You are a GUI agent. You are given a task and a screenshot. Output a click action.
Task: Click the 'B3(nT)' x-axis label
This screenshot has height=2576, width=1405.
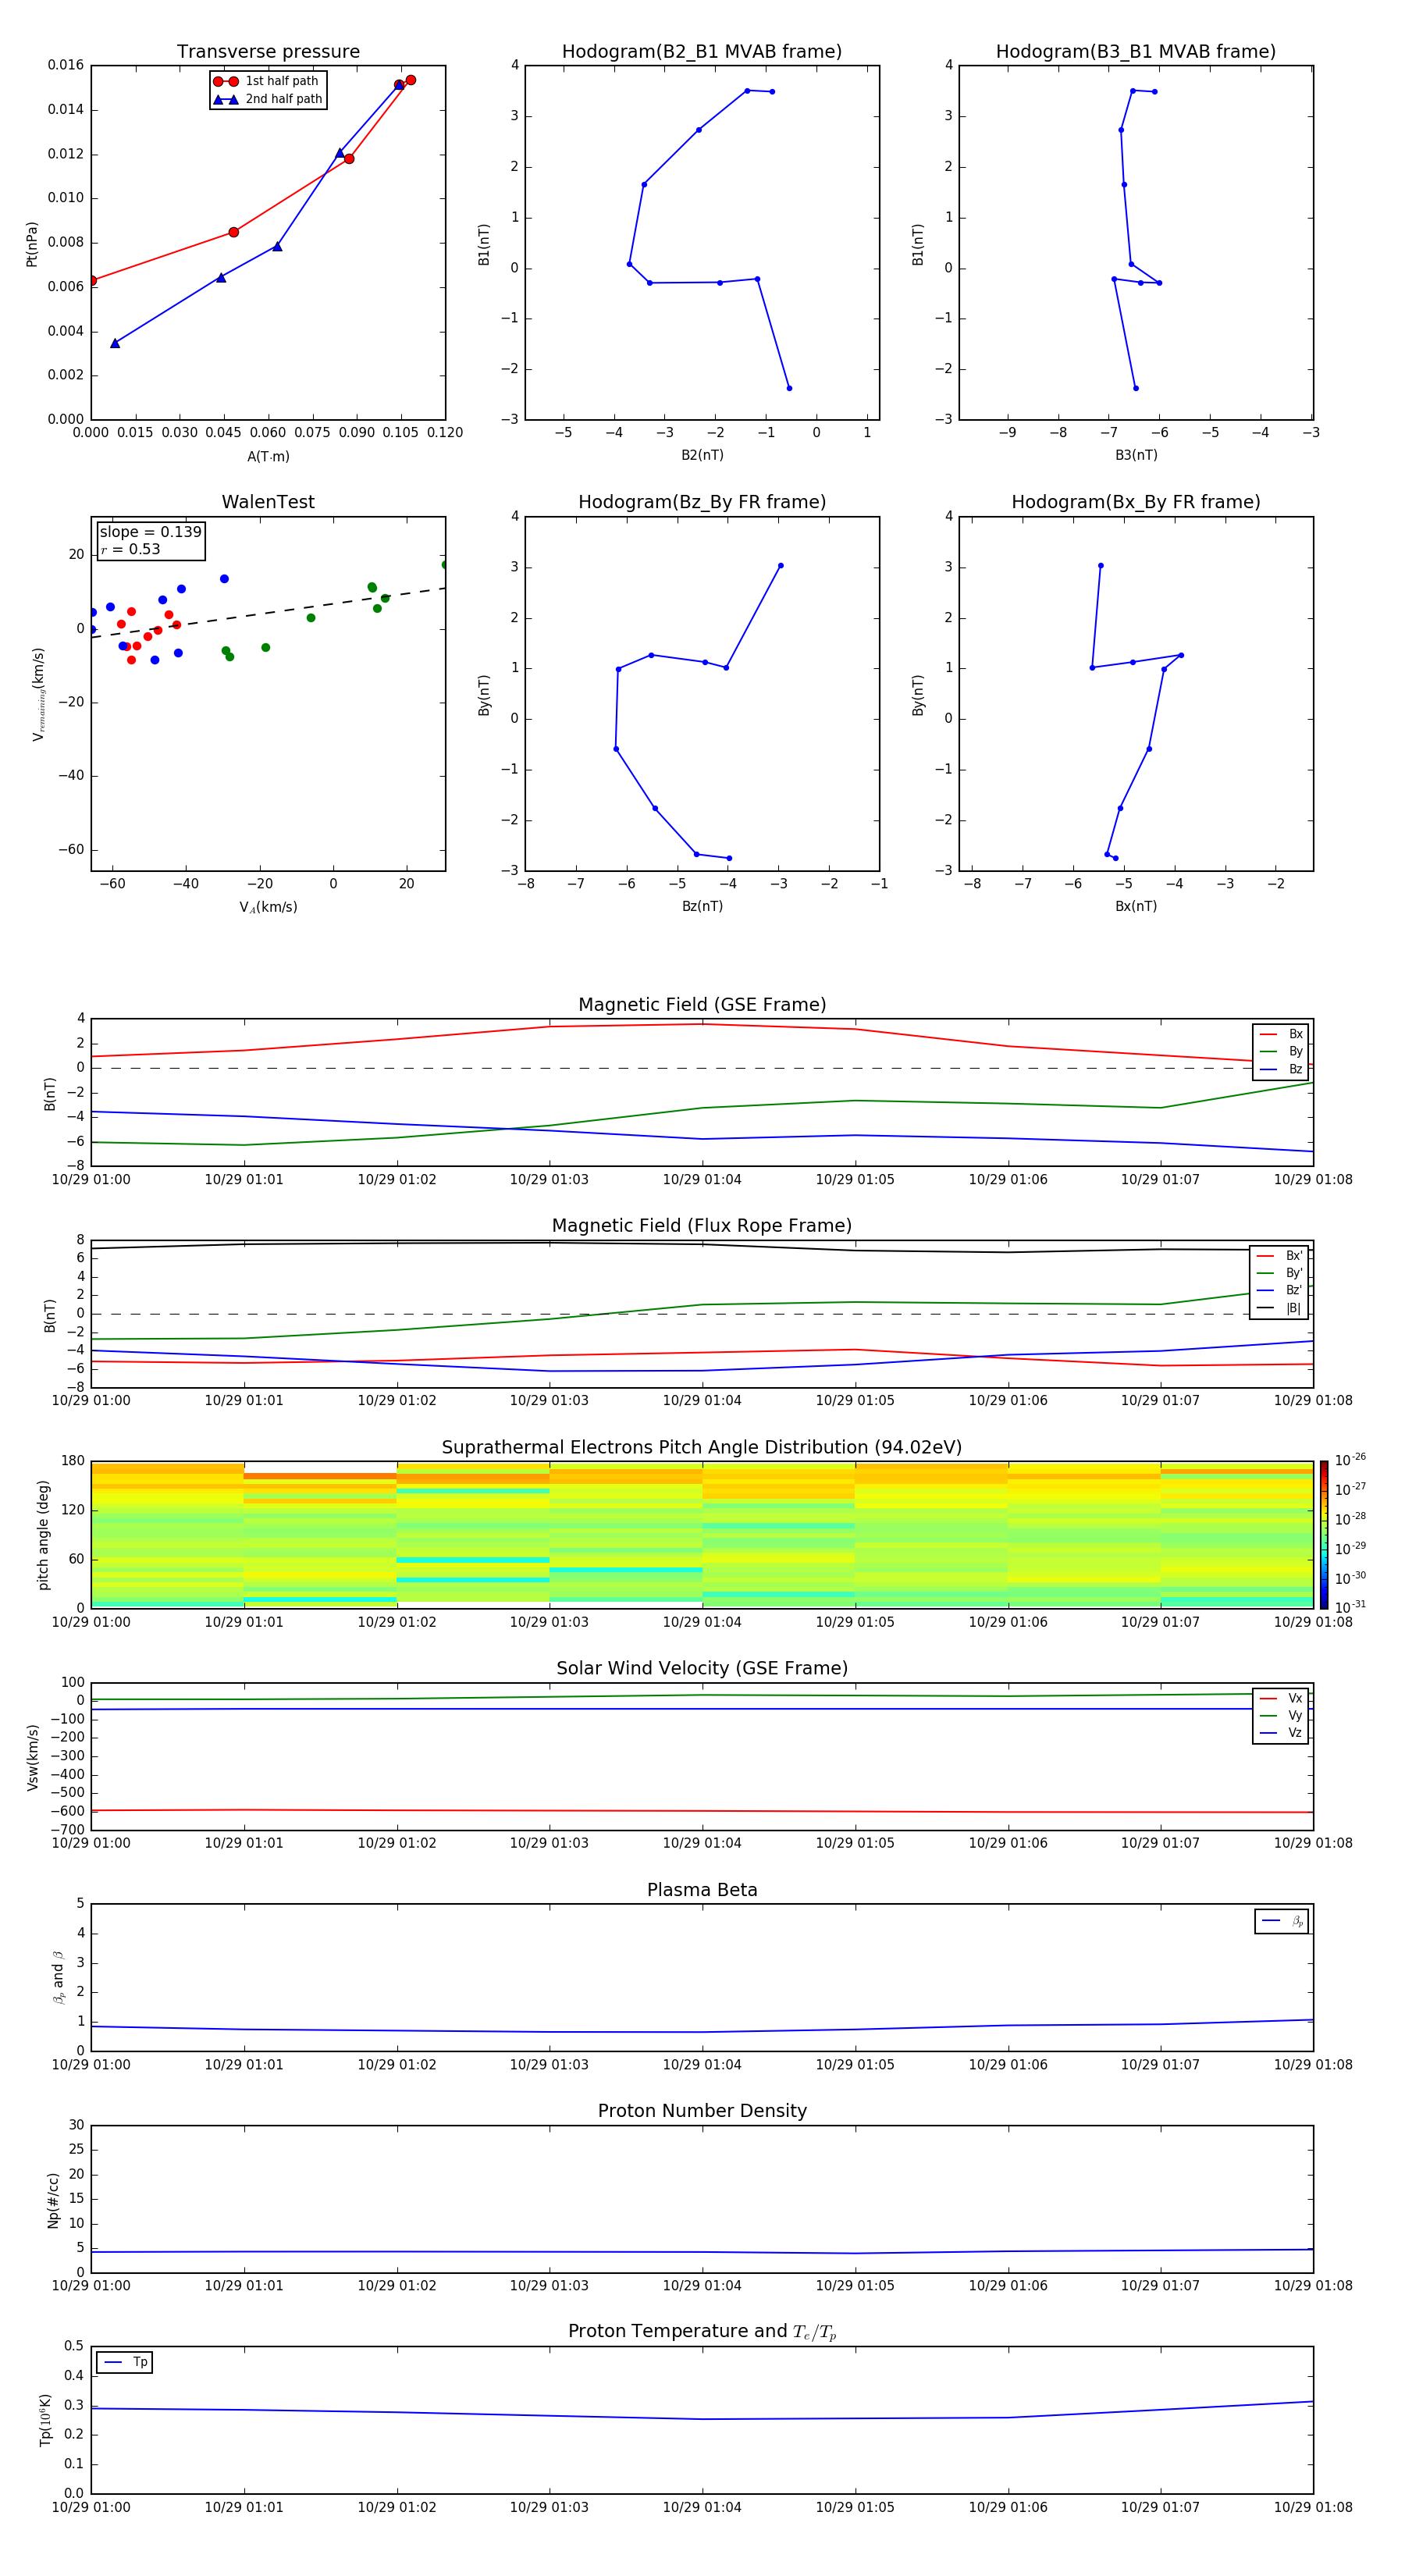click(x=1136, y=456)
